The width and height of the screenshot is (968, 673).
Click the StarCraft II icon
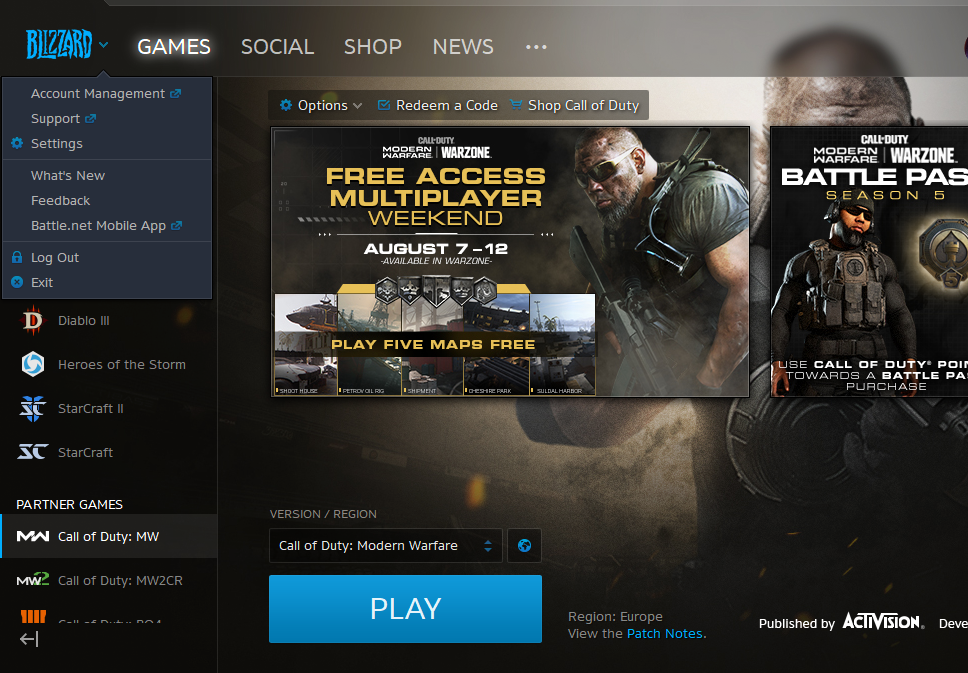33,408
